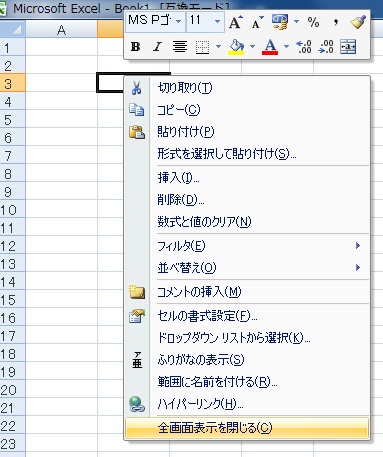Apply the percent style format
Viewport: 383px width, 457px height.
coord(313,22)
